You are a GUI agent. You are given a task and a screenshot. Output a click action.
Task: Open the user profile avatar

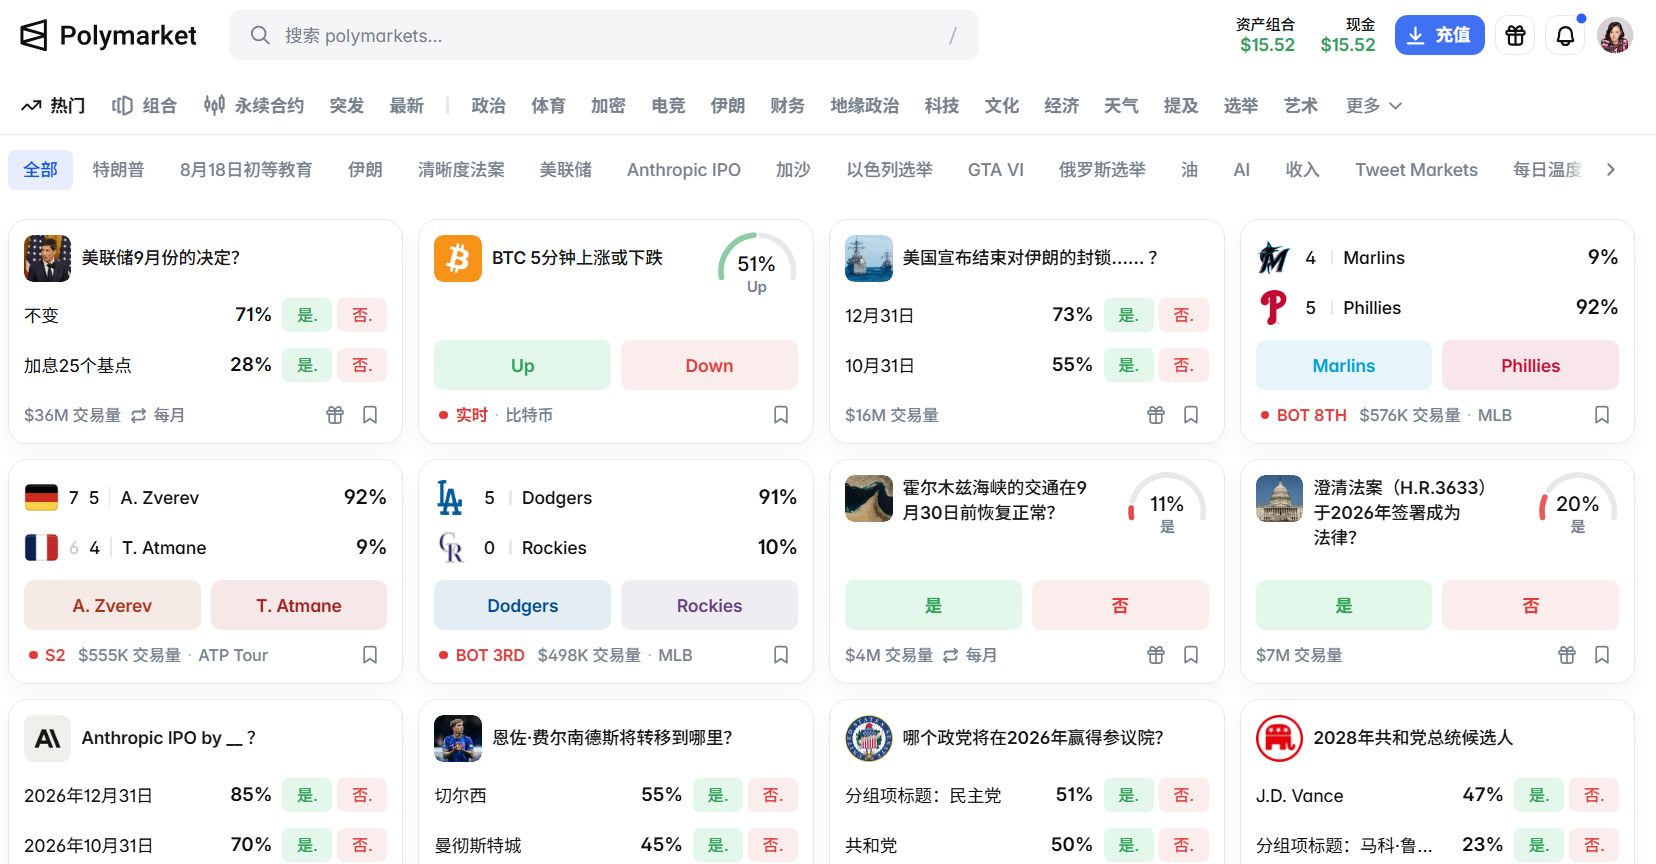(1615, 36)
